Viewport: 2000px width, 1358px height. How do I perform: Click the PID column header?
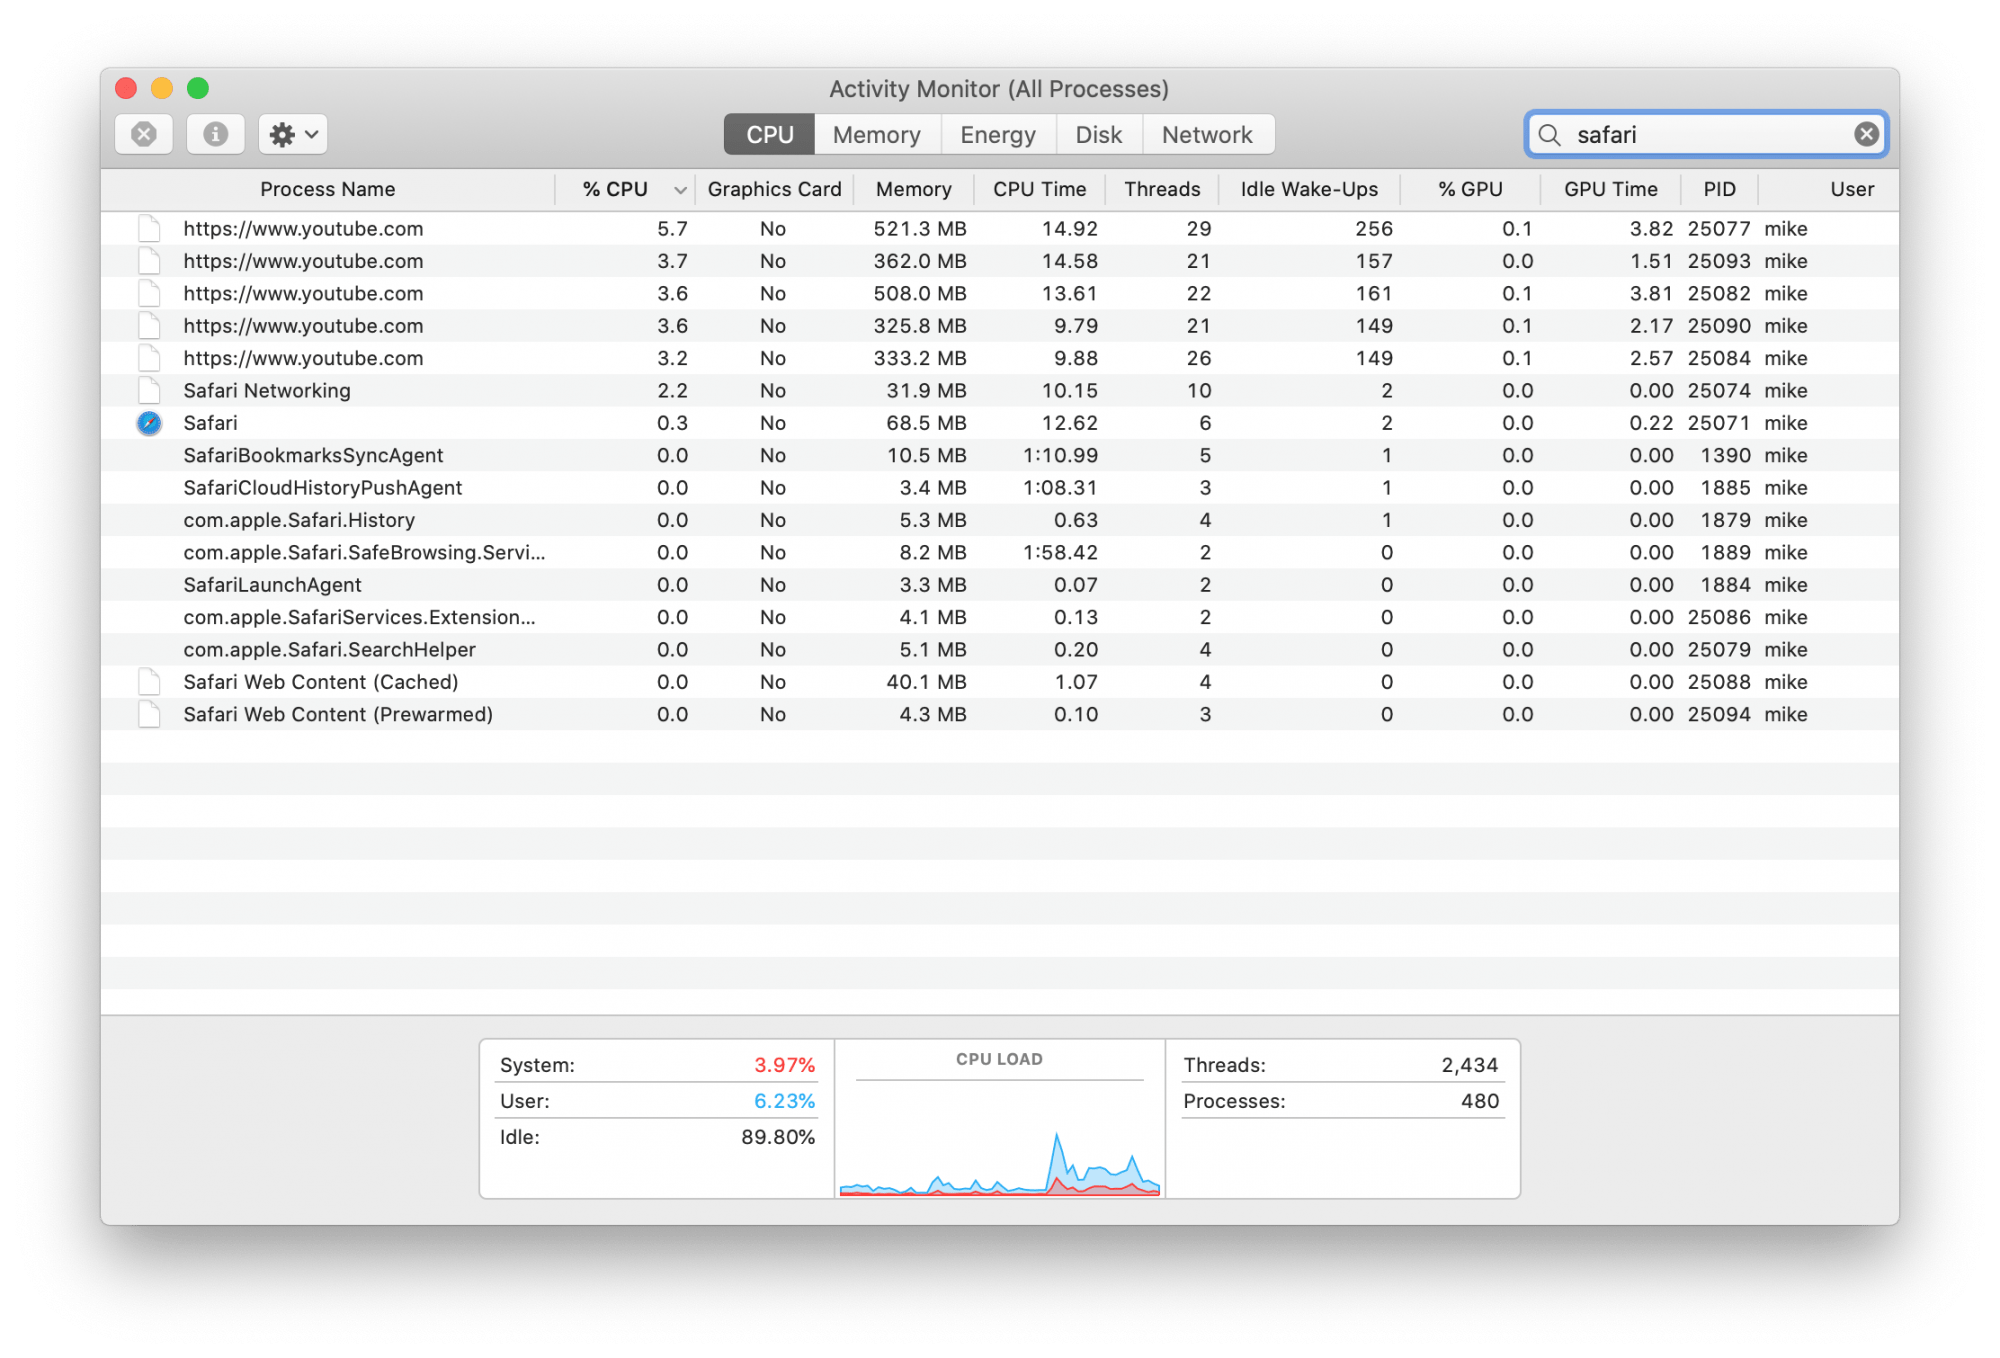1719,189
